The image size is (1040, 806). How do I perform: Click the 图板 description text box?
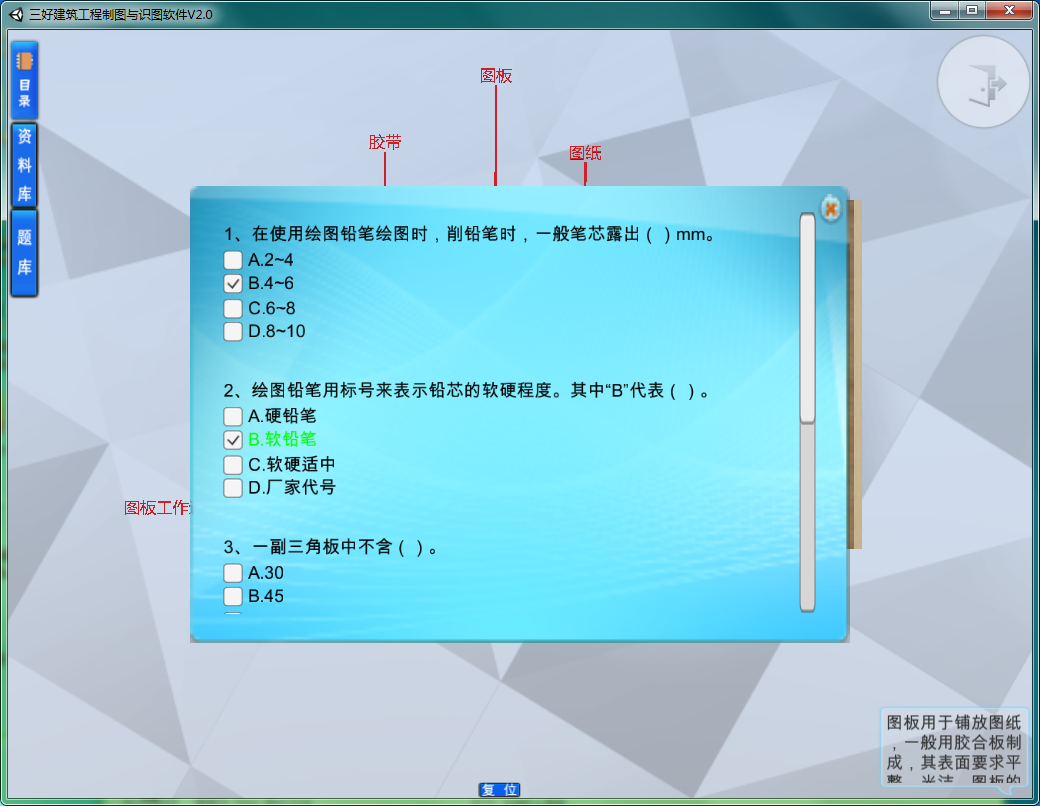click(x=953, y=748)
